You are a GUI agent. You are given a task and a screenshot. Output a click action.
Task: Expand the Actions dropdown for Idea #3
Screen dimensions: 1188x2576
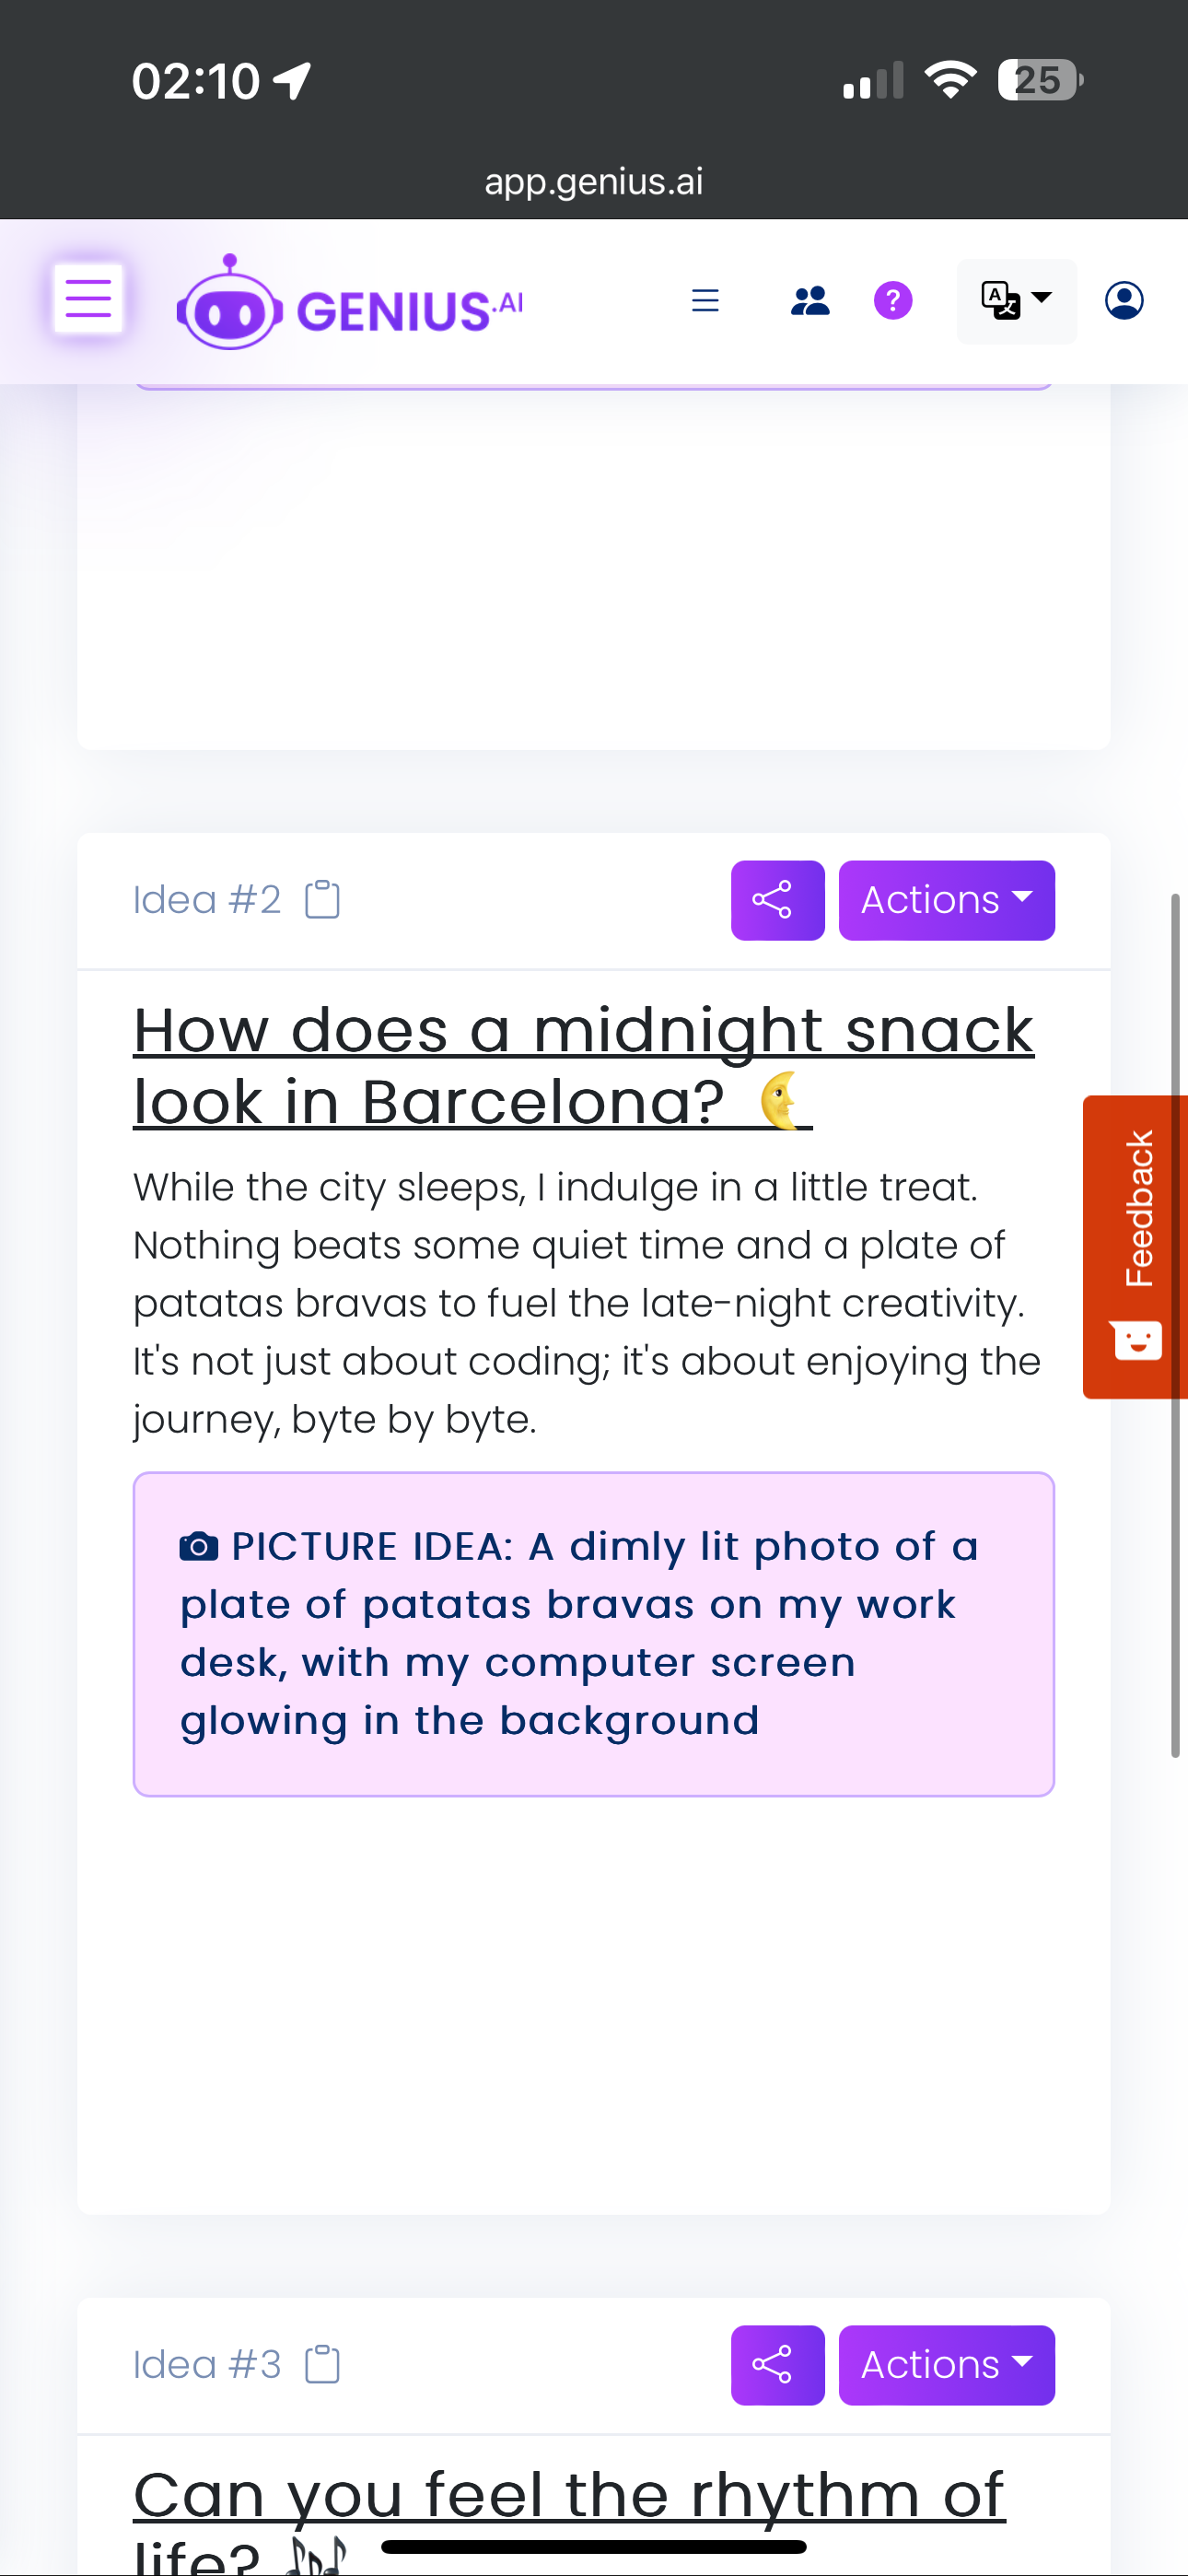click(946, 2365)
